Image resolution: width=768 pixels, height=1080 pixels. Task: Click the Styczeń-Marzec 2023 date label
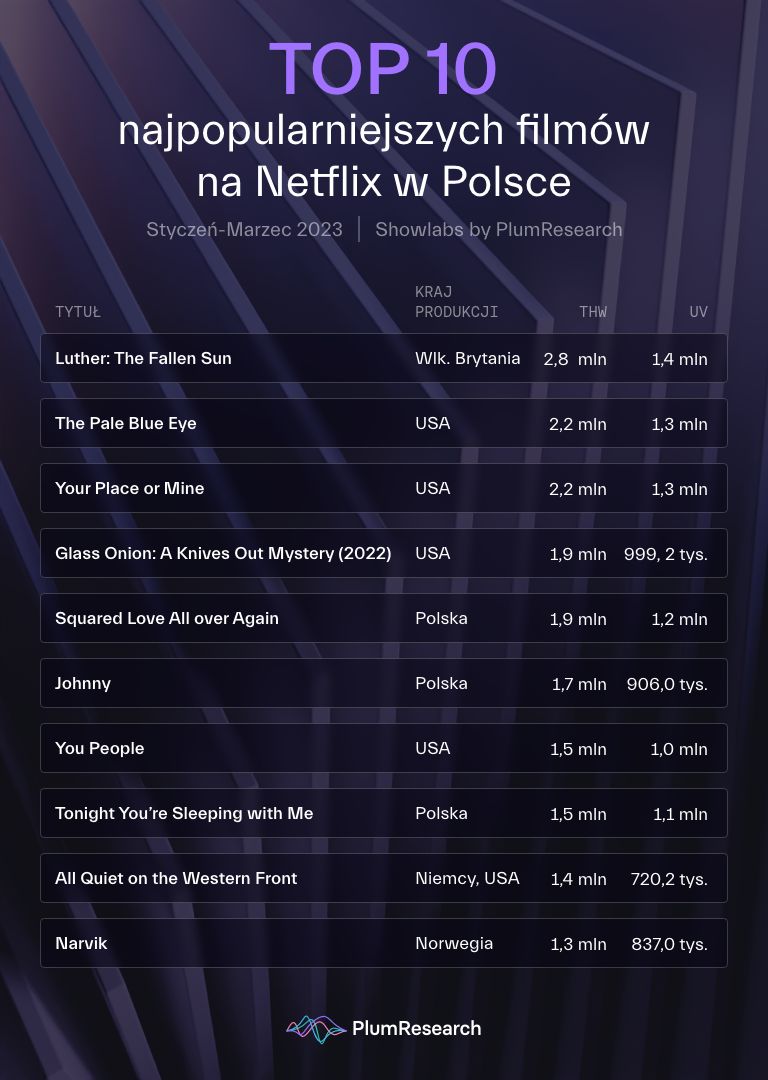tap(244, 229)
